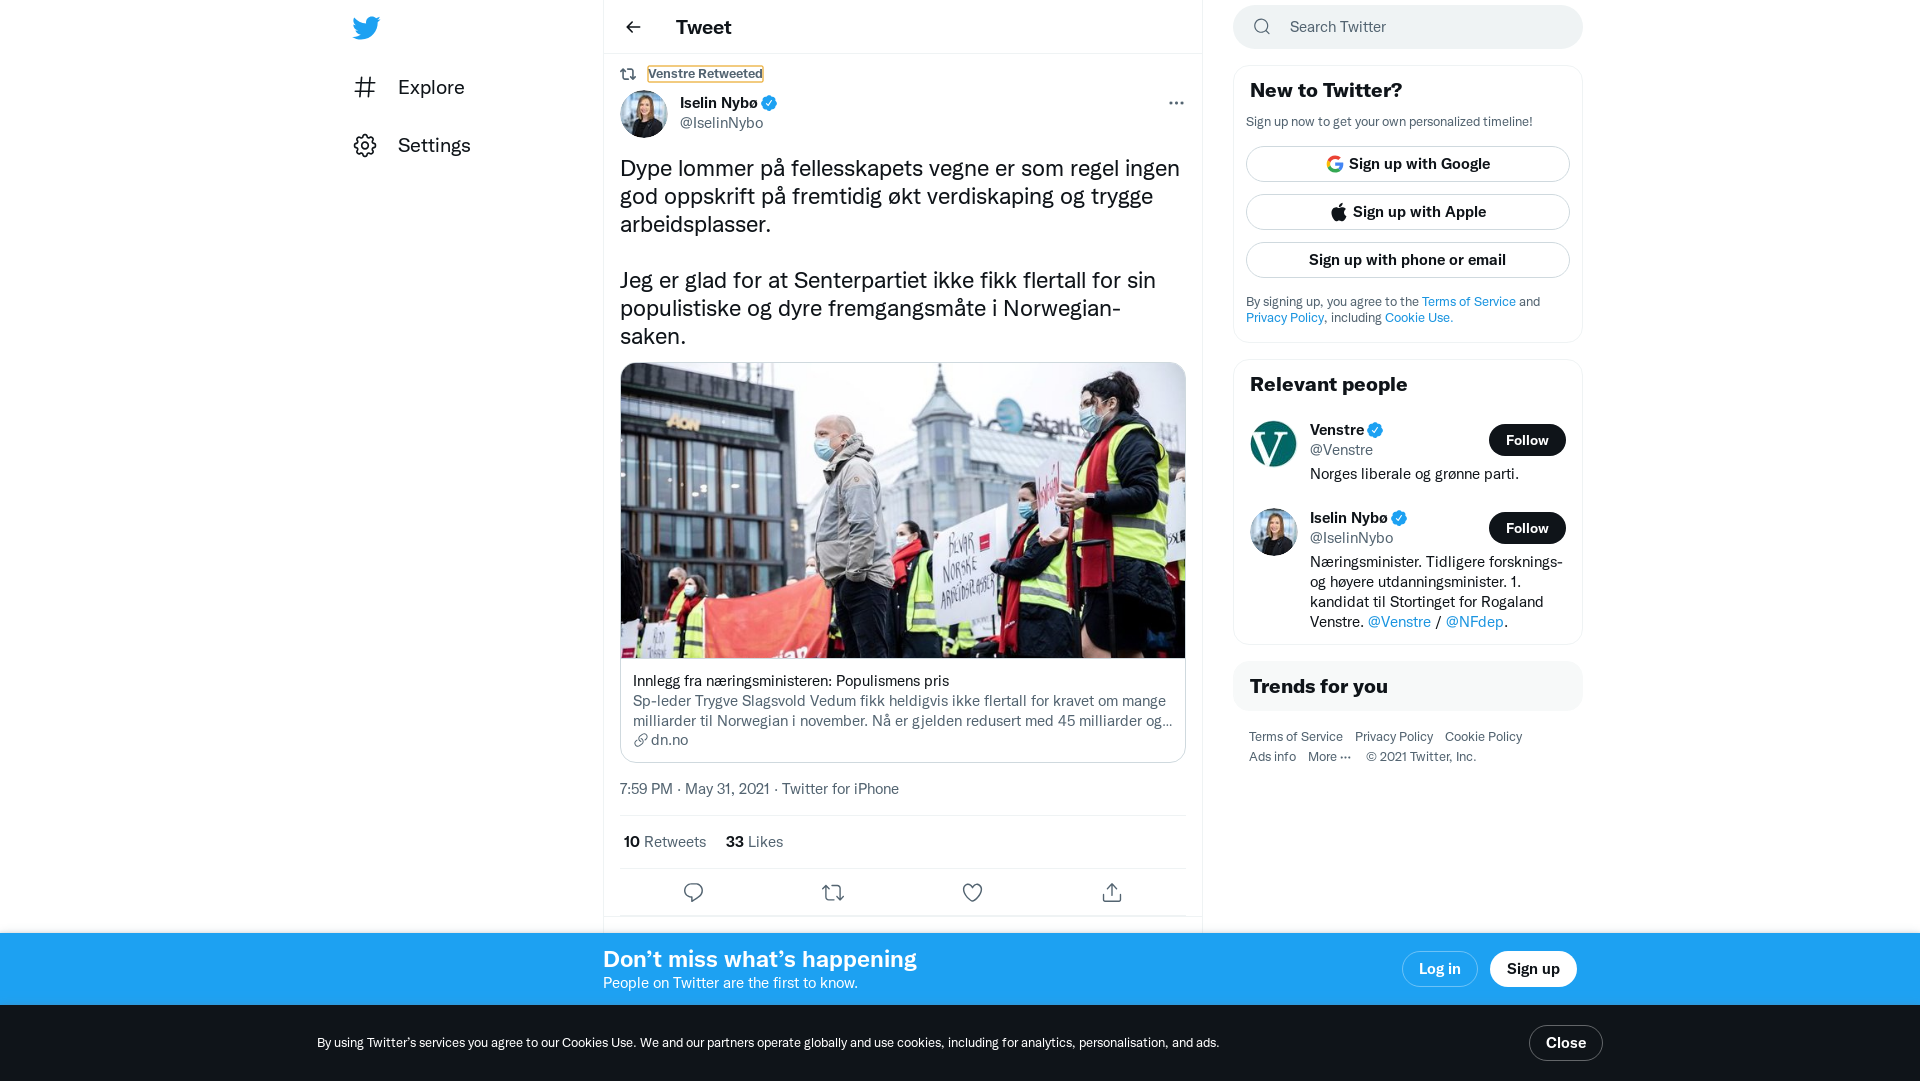Open the dn.no article image
This screenshot has width=1920, height=1081.
(x=903, y=510)
